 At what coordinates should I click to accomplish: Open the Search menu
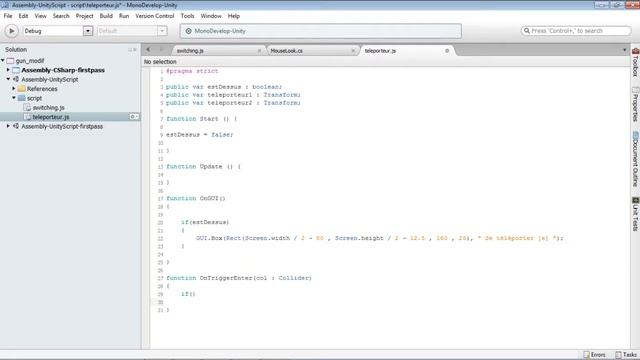pyautogui.click(x=61, y=16)
